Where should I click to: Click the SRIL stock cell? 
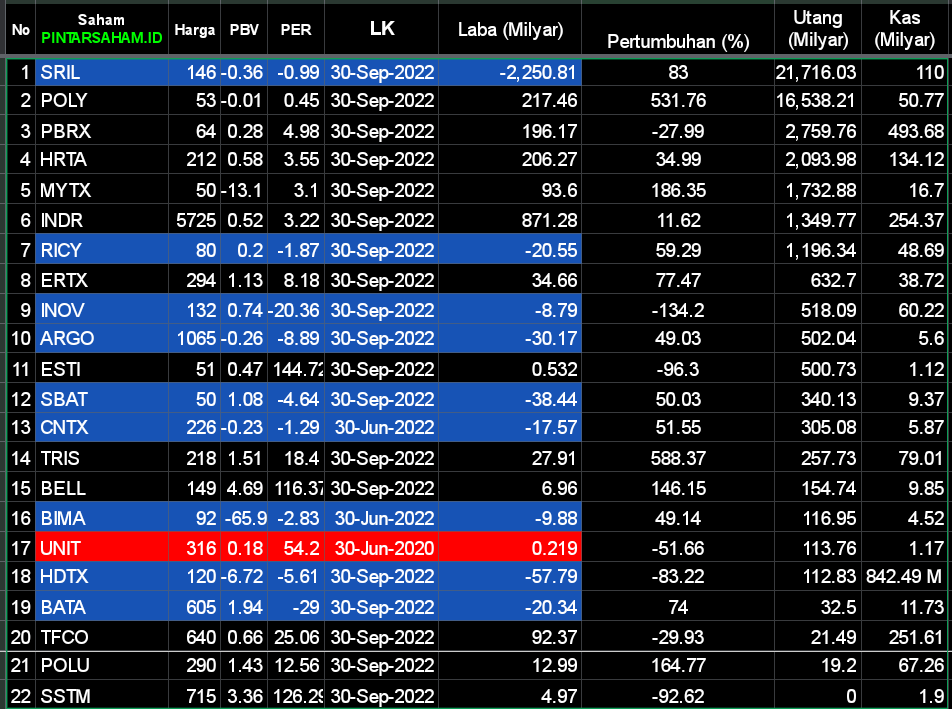click(101, 72)
